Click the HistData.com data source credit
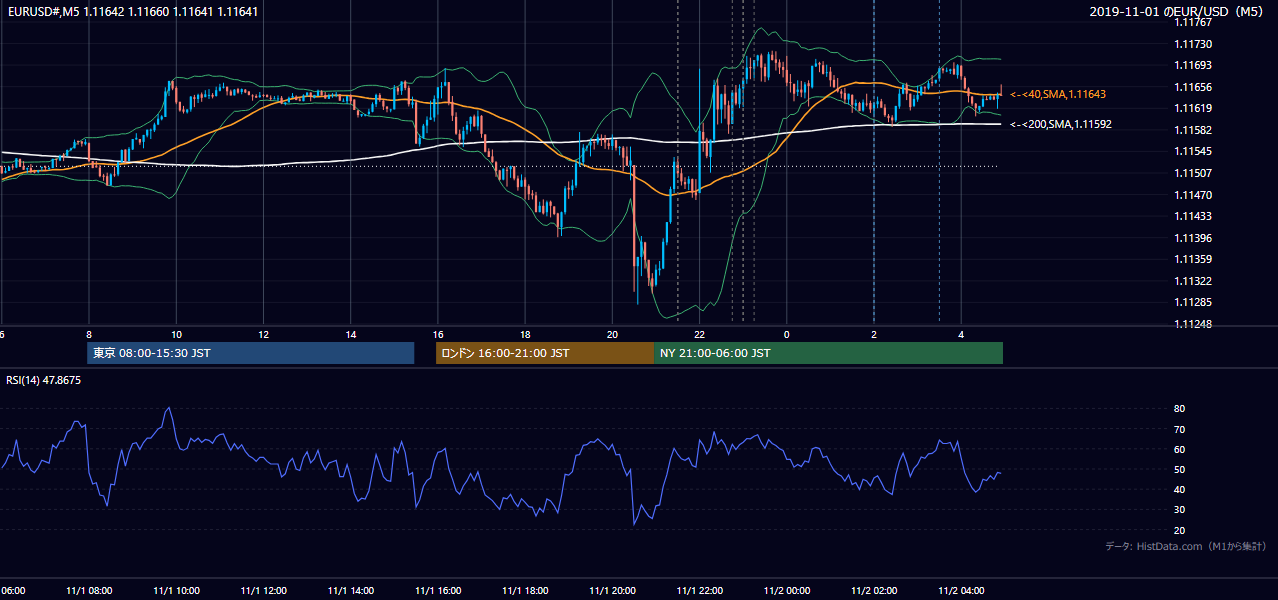Screen dimensions: 1278x600 (x=1186, y=547)
